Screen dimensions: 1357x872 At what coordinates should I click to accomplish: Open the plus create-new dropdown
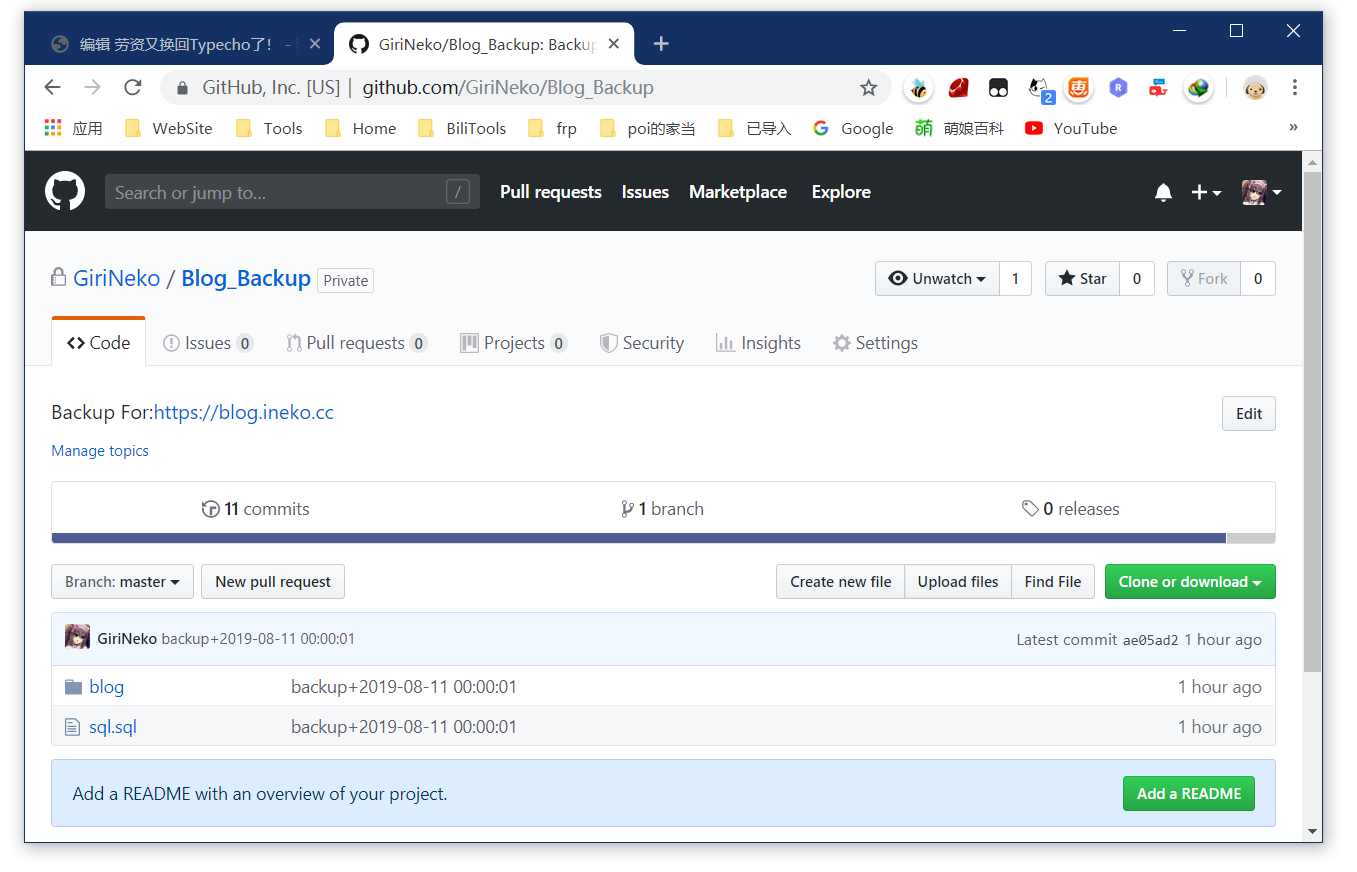[x=1205, y=192]
